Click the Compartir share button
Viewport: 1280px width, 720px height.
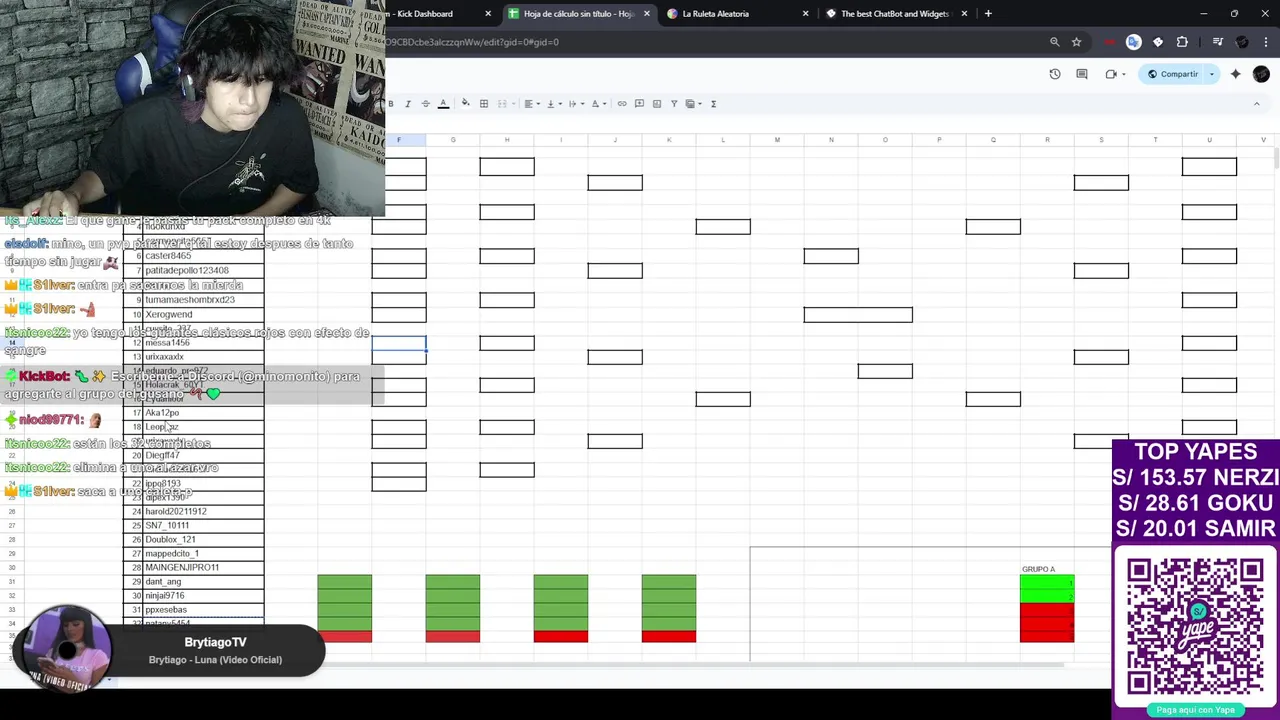click(1173, 74)
